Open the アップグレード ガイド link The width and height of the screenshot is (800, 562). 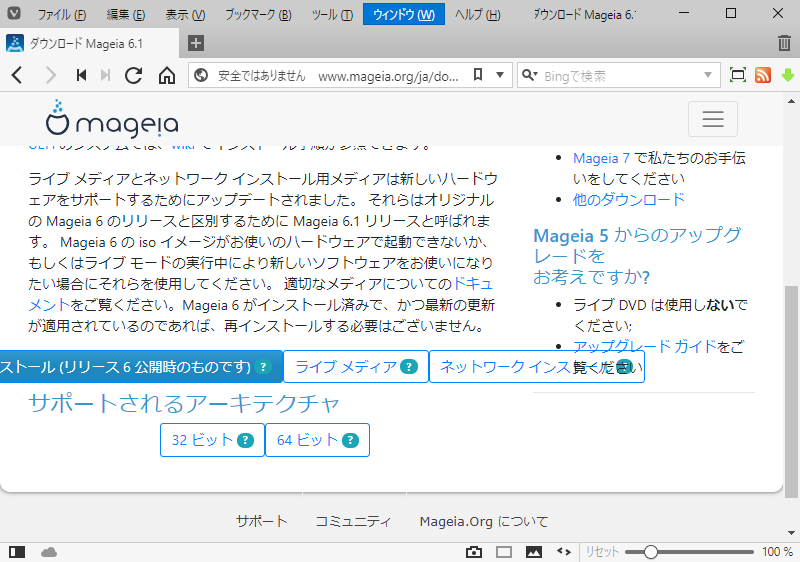coord(645,347)
